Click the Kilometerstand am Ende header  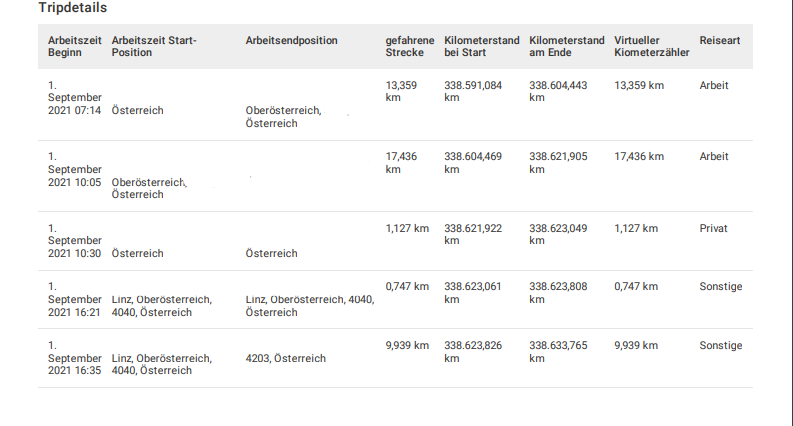point(566,47)
